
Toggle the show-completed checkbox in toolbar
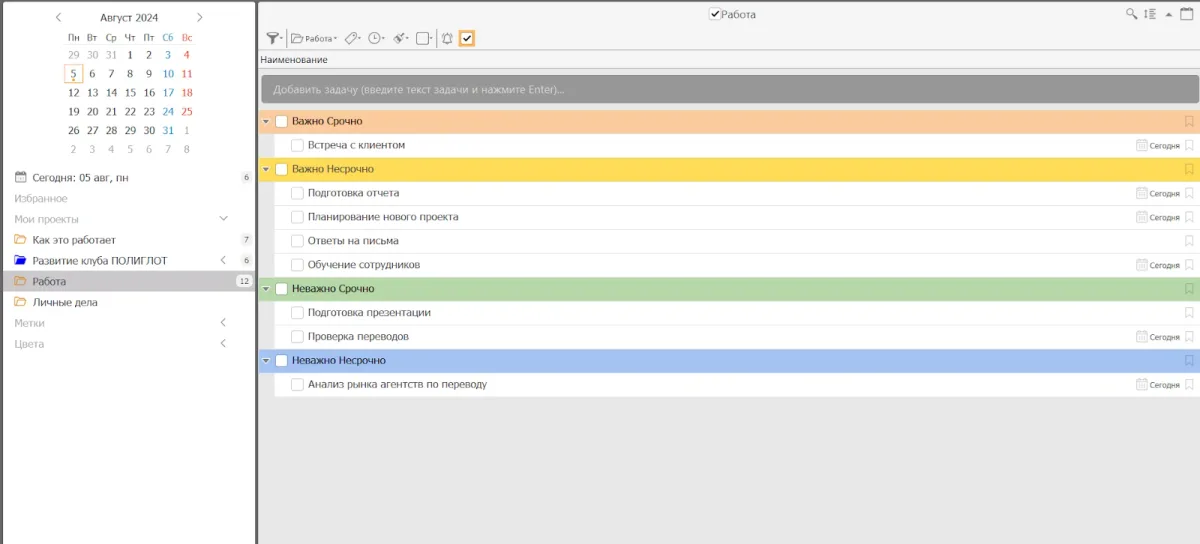click(x=467, y=38)
